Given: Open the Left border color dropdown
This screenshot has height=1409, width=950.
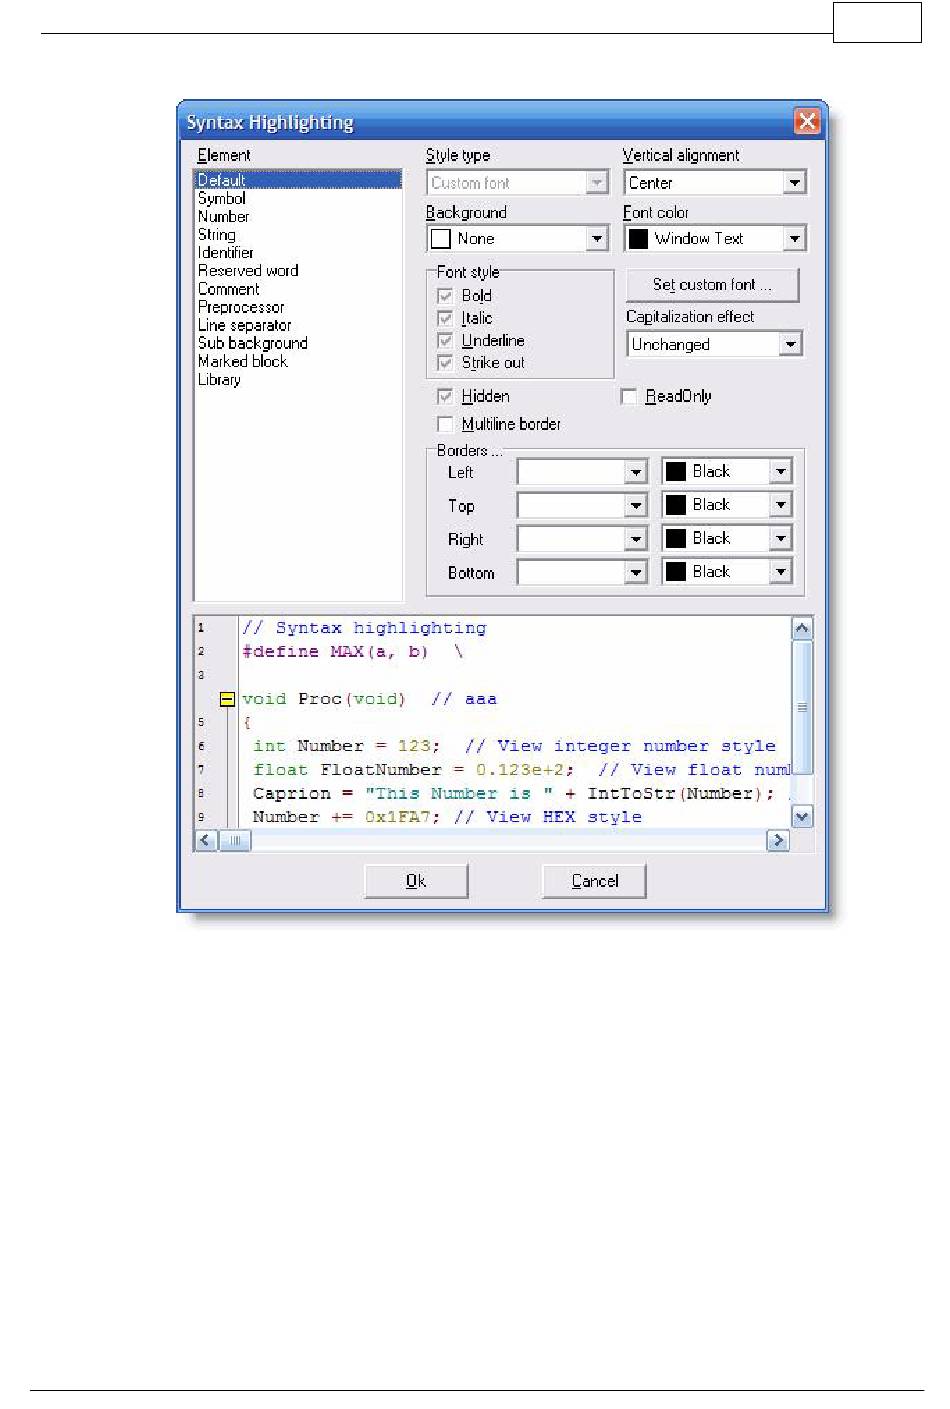Looking at the screenshot, I should [x=781, y=472].
